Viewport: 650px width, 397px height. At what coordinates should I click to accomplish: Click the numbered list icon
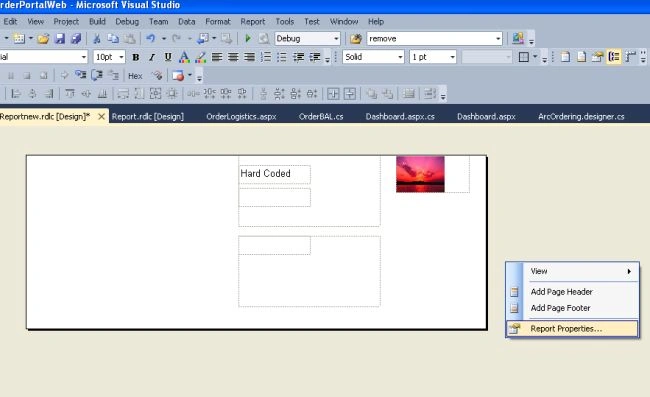point(266,57)
